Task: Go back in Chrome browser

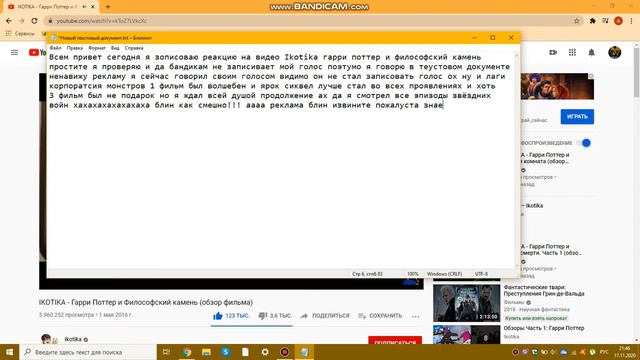Action: click(x=9, y=21)
